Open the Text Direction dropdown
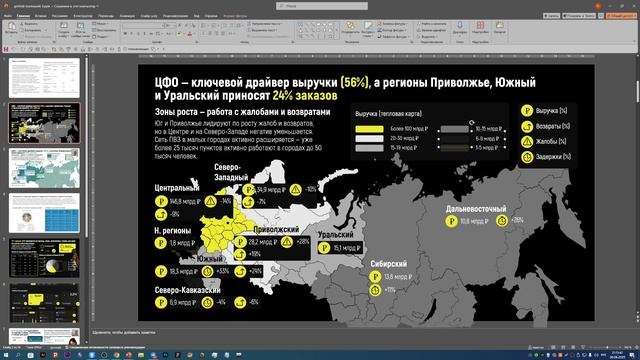 (x=264, y=24)
